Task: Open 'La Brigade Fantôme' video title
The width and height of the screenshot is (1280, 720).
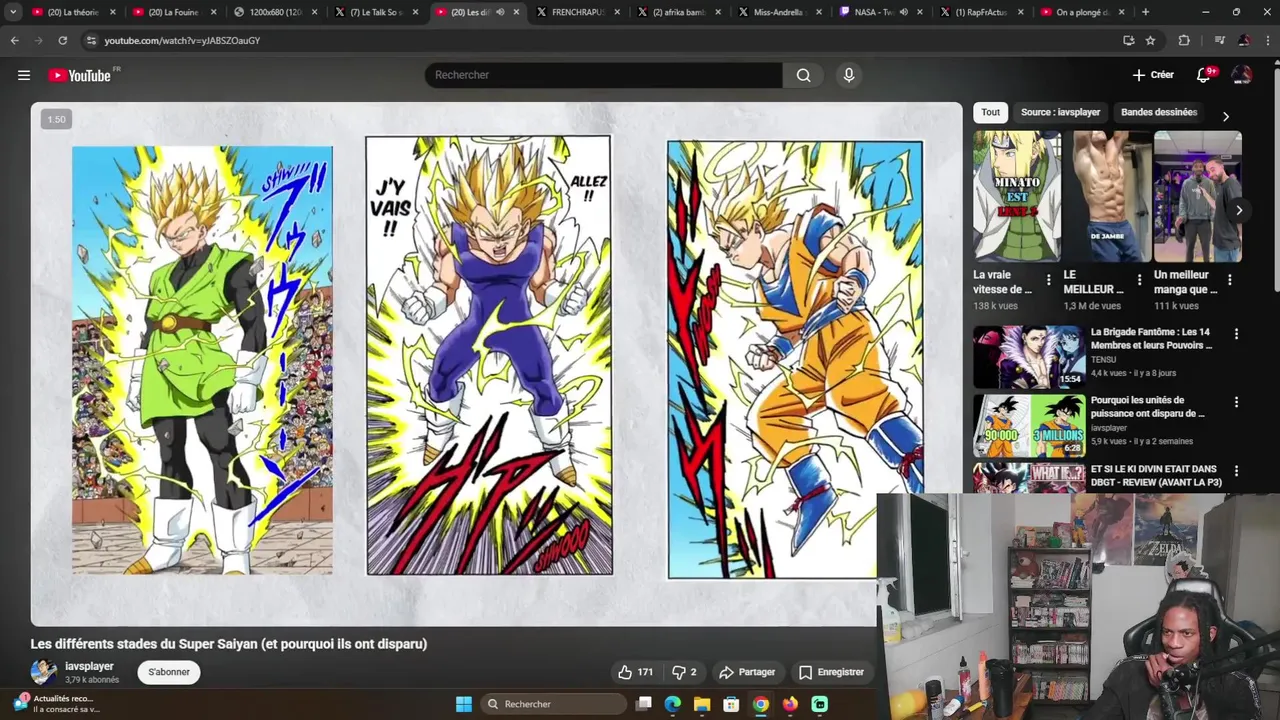Action: tap(1151, 338)
